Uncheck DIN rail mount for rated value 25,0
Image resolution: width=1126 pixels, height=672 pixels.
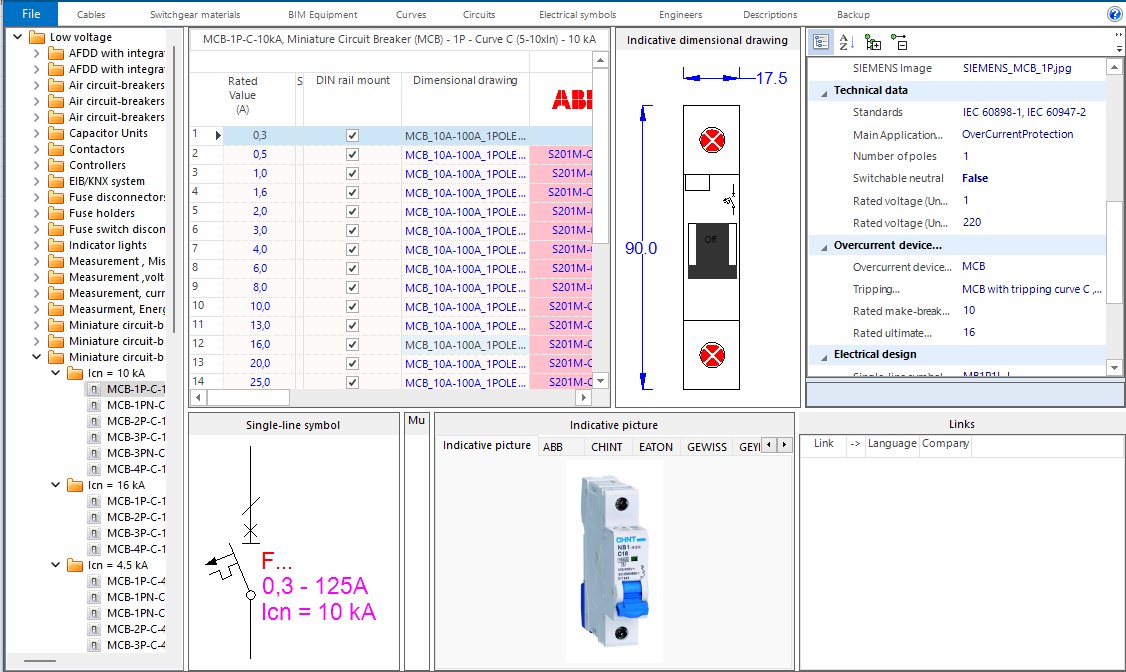pyautogui.click(x=352, y=381)
